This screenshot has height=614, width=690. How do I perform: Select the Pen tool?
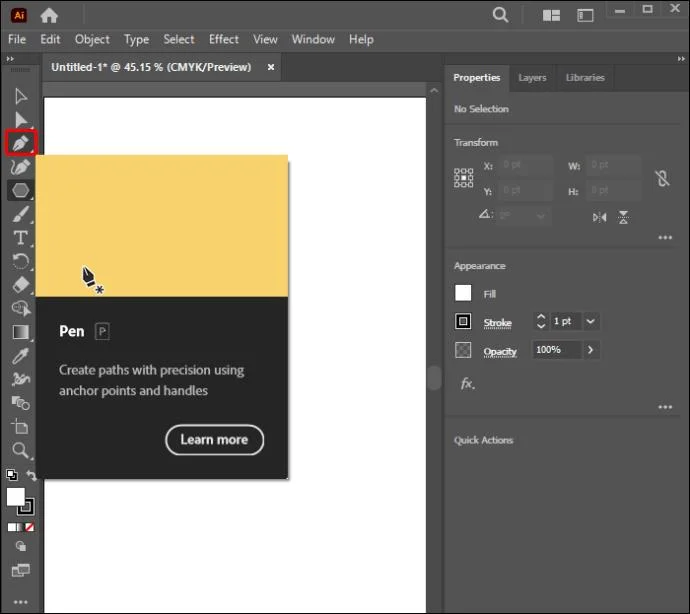click(x=21, y=143)
